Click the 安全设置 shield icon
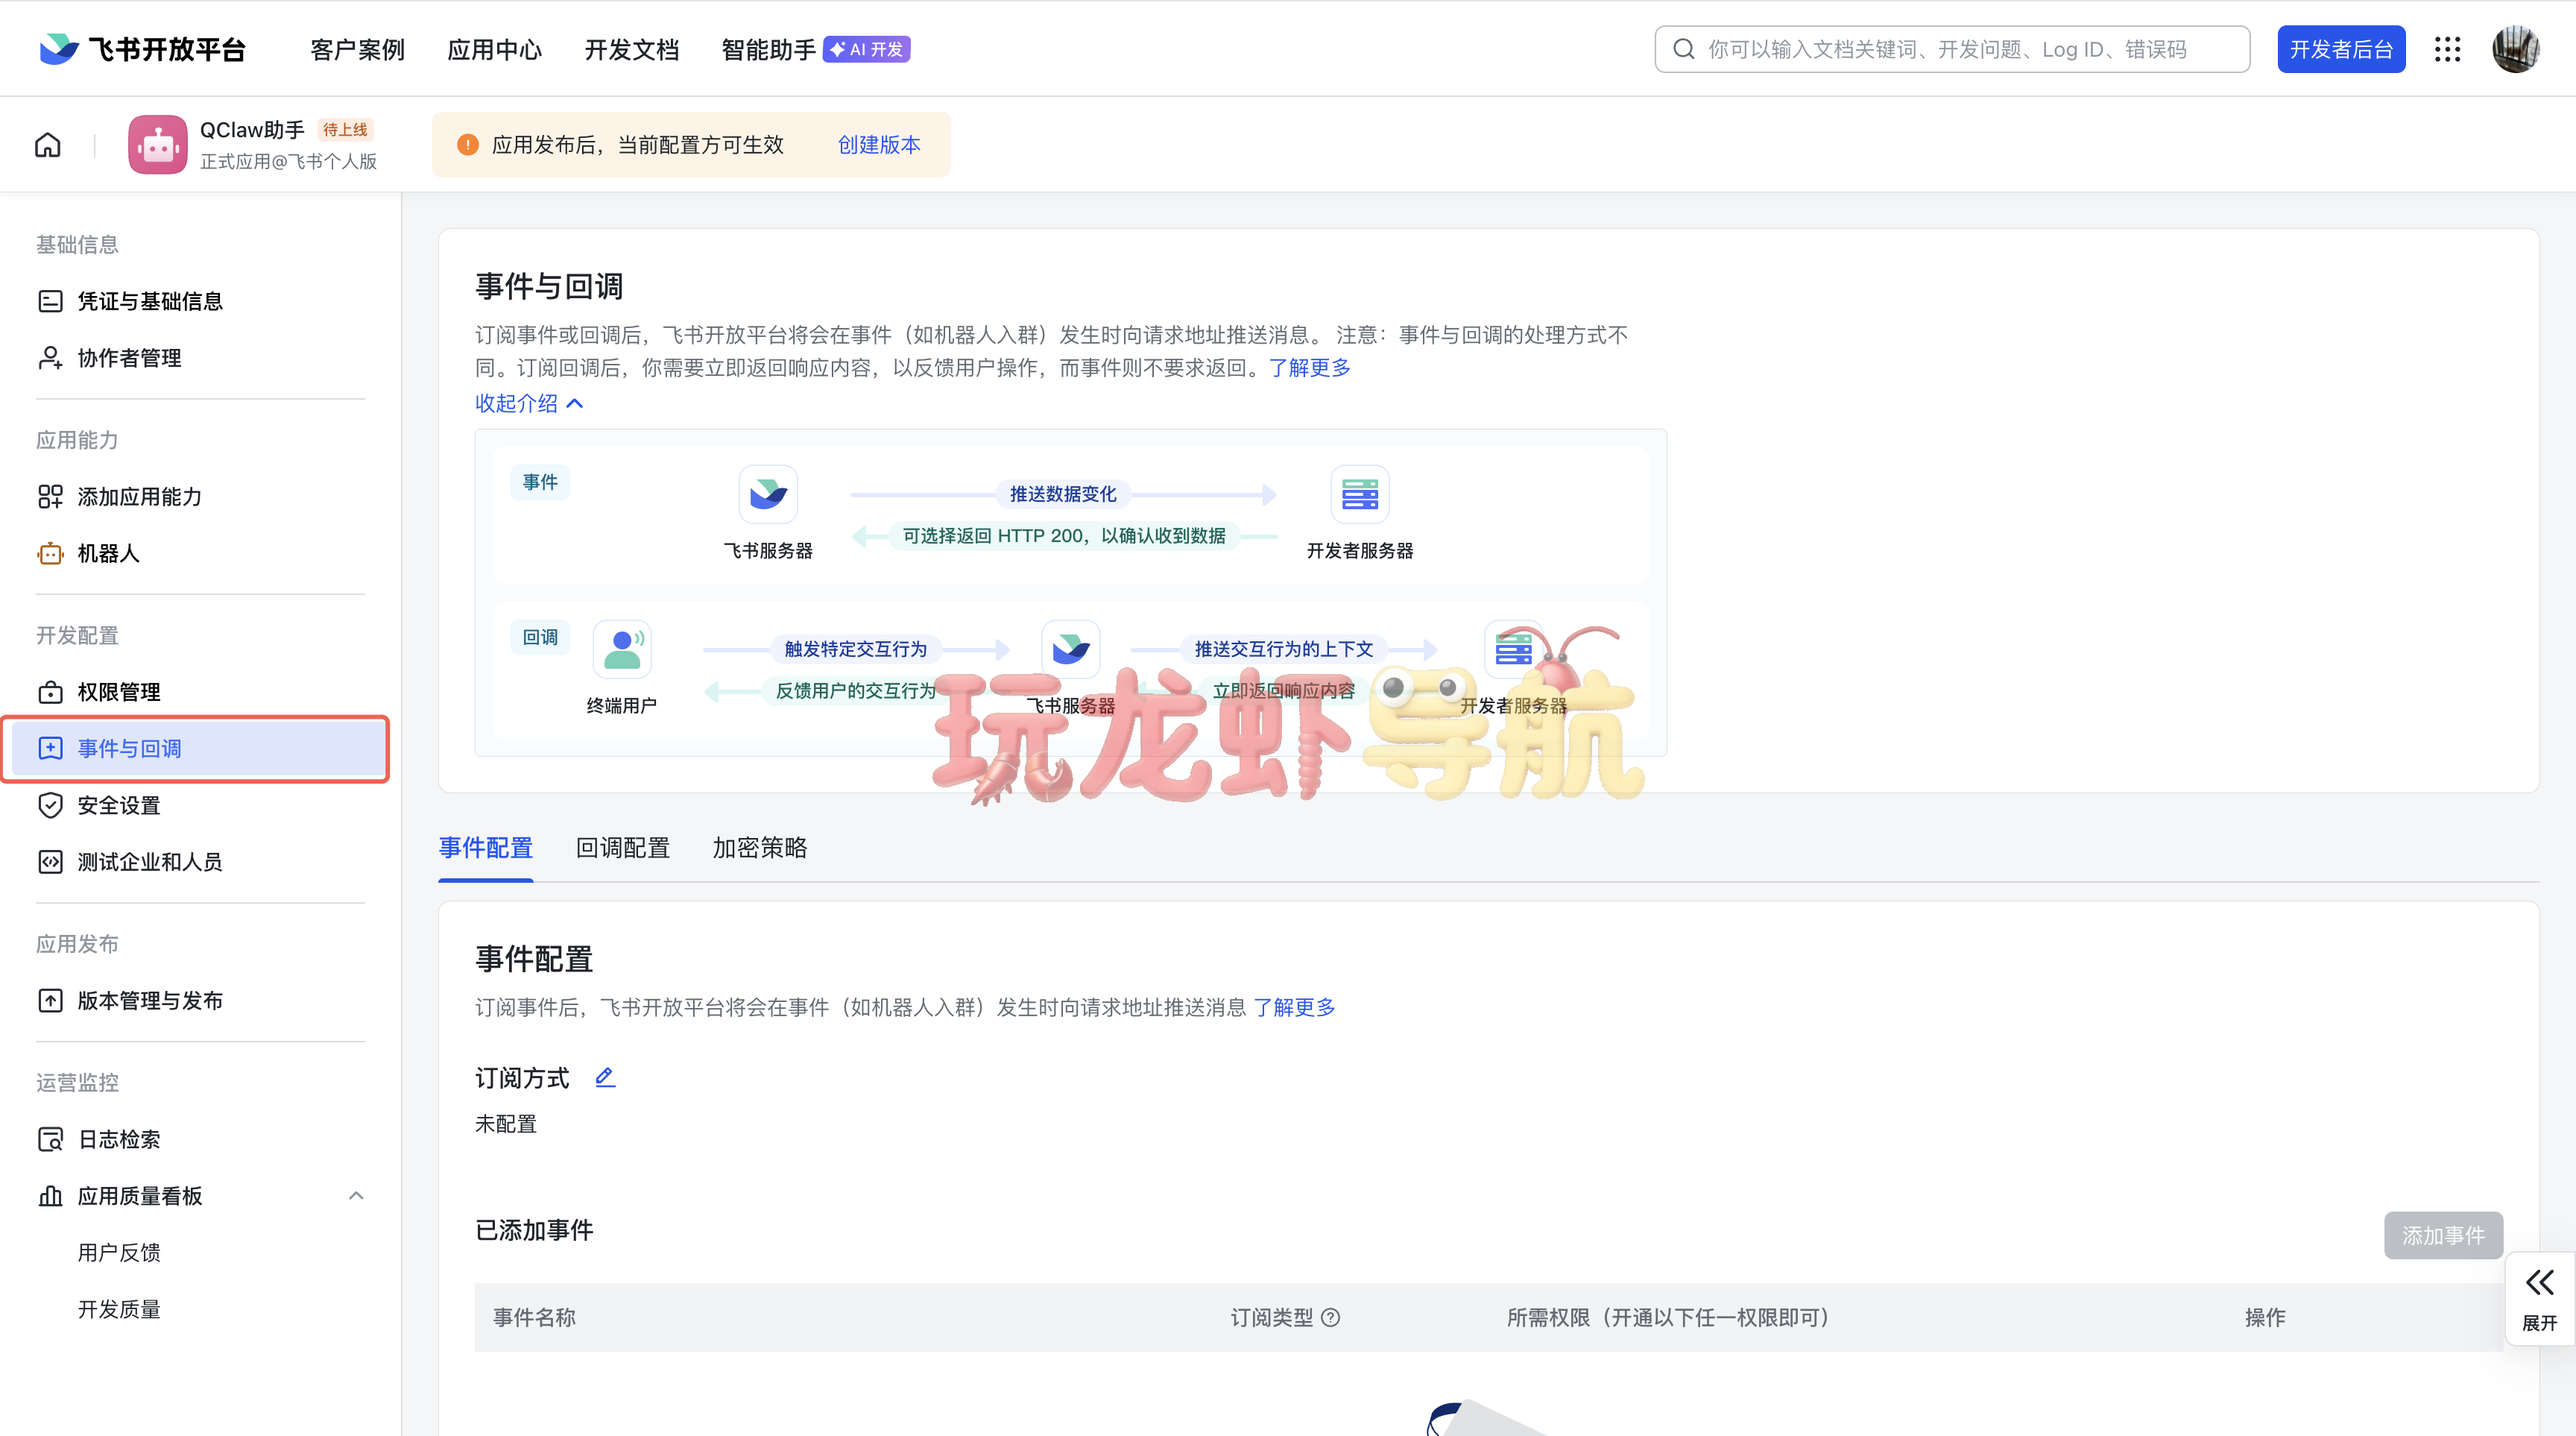The height and width of the screenshot is (1436, 2576). 50,805
